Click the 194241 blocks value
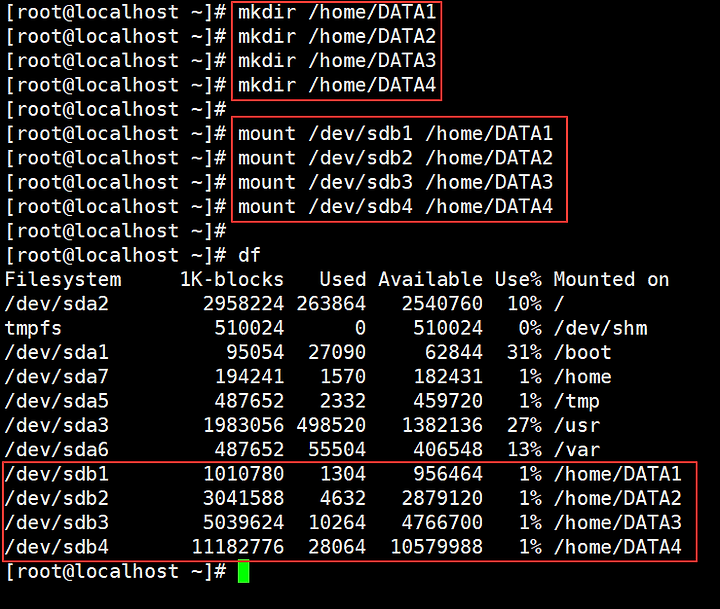This screenshot has width=720, height=609. point(249,377)
